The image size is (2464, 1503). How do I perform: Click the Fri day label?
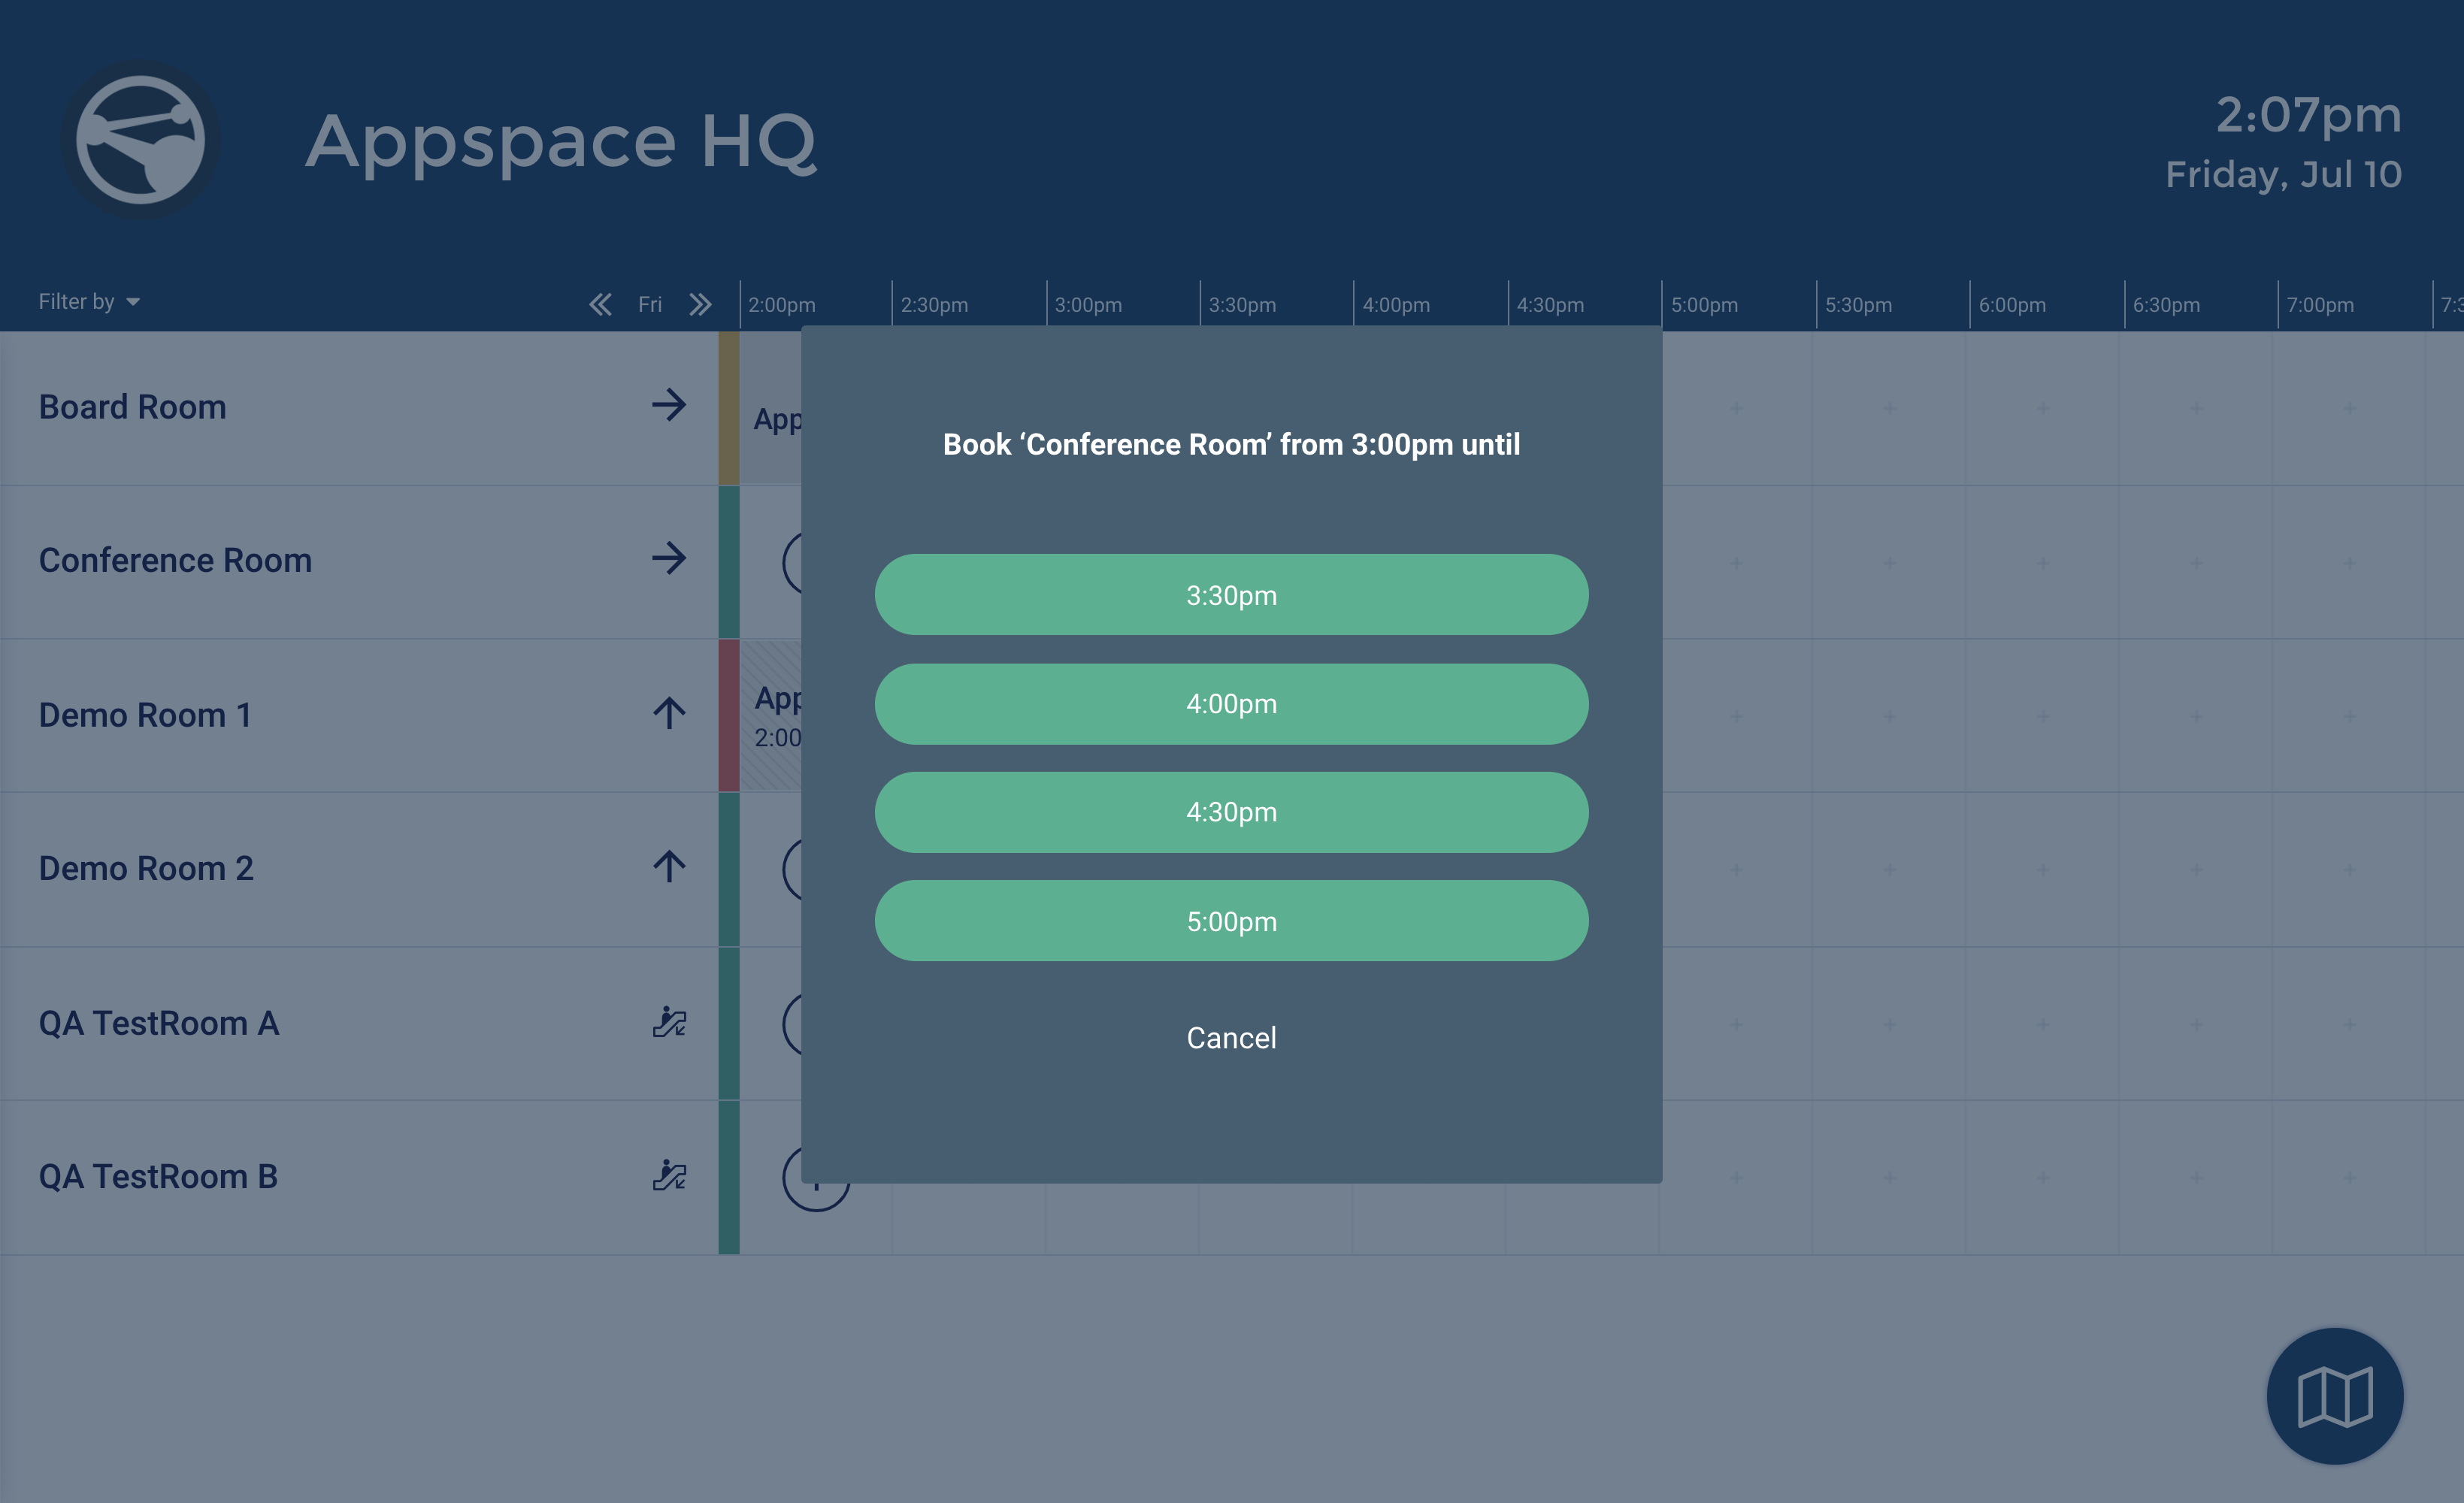pos(650,304)
